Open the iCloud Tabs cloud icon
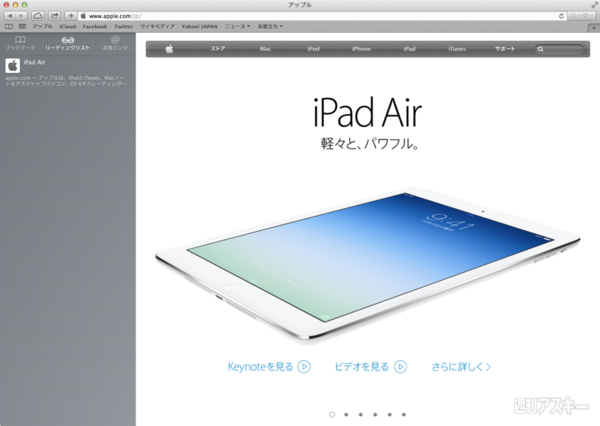600x426 pixels. [38, 16]
